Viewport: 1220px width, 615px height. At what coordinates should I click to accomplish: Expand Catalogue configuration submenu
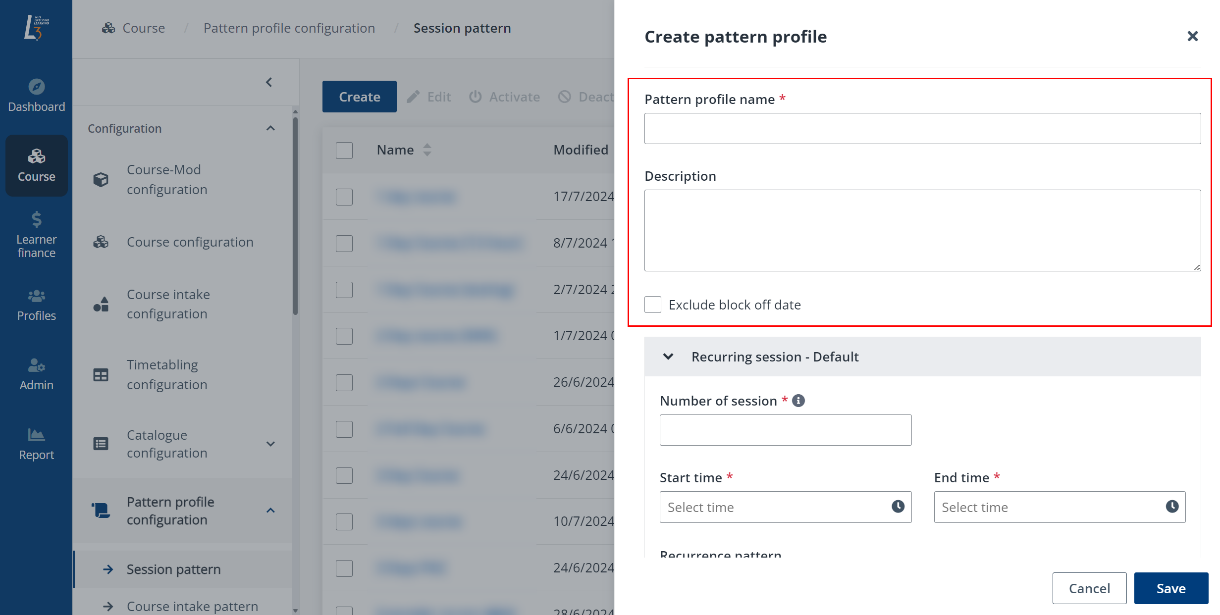(x=270, y=444)
